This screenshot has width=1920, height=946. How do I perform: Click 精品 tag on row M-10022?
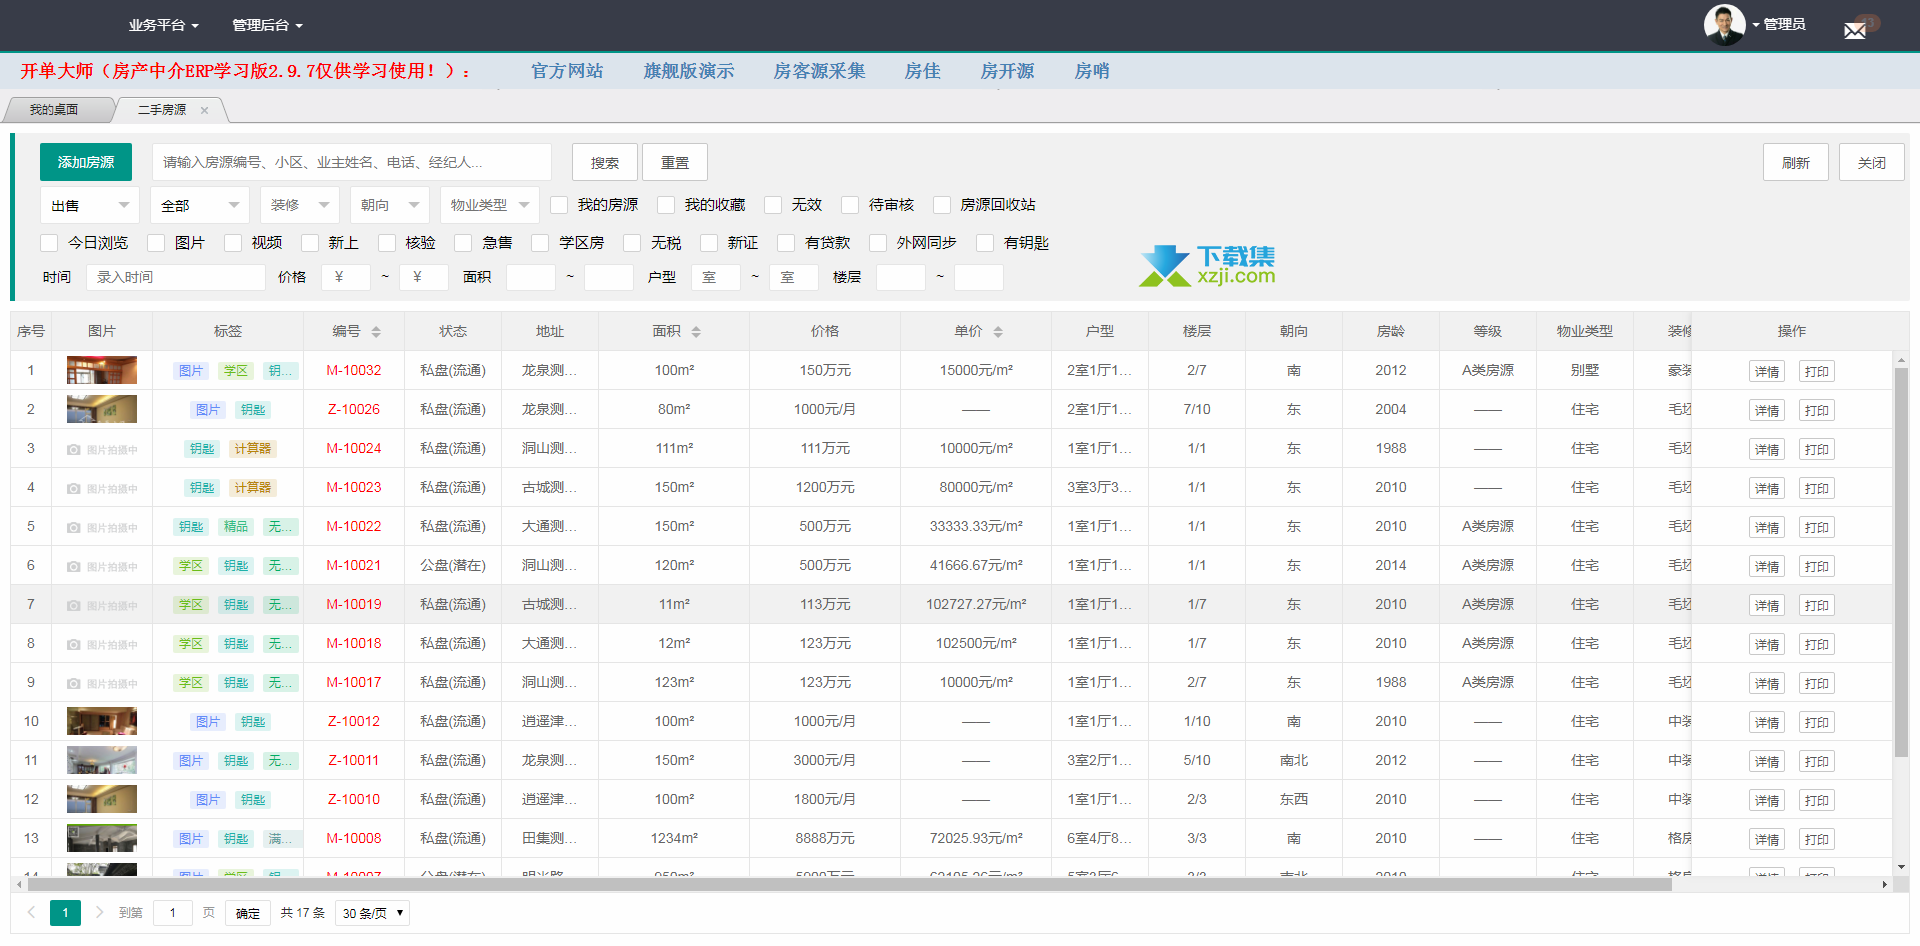pyautogui.click(x=236, y=527)
